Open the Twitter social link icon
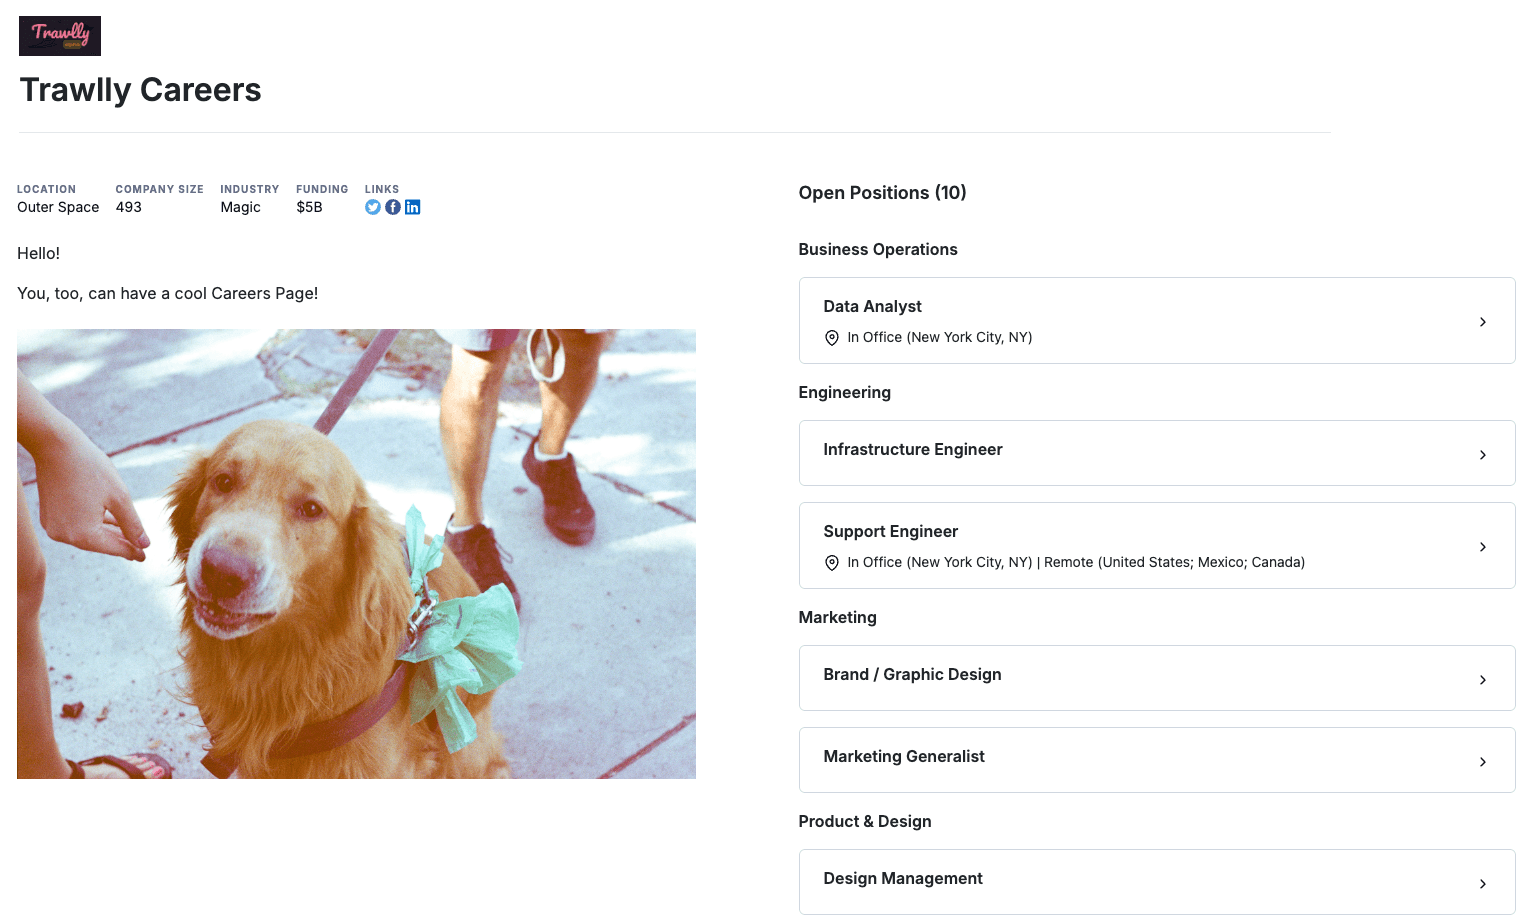The height and width of the screenshot is (923, 1538). point(373,207)
